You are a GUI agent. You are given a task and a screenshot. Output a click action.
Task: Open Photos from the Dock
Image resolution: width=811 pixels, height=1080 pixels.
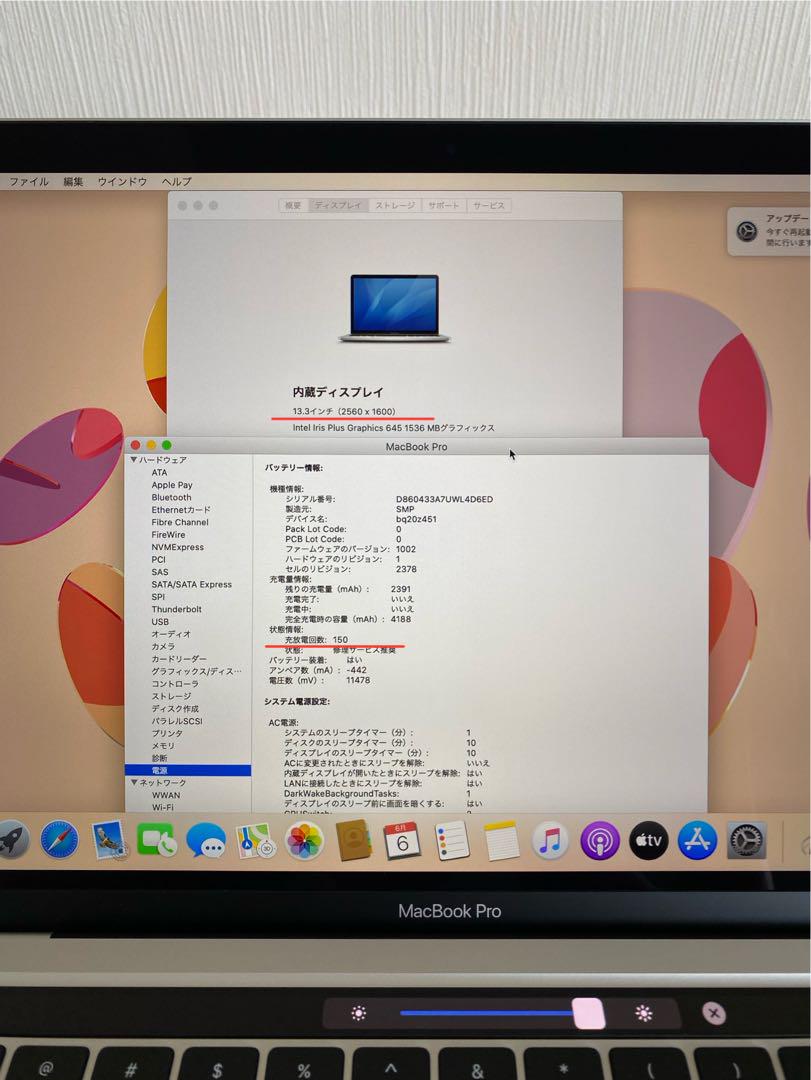tap(305, 841)
